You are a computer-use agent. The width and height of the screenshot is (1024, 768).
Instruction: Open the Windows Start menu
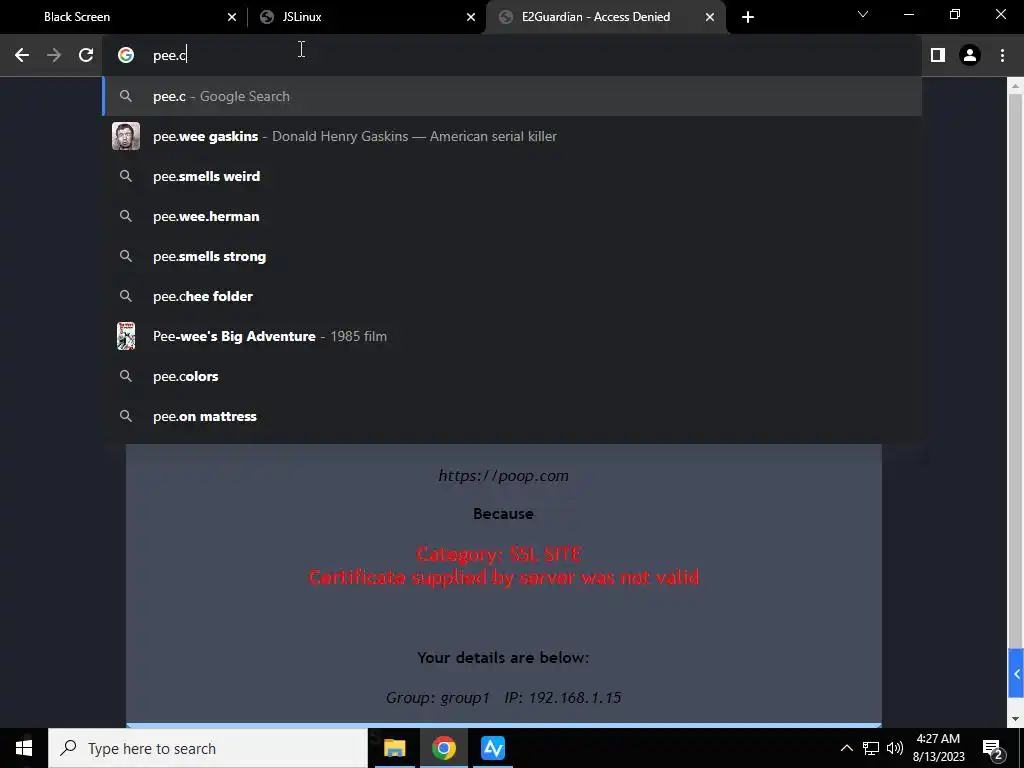click(24, 748)
